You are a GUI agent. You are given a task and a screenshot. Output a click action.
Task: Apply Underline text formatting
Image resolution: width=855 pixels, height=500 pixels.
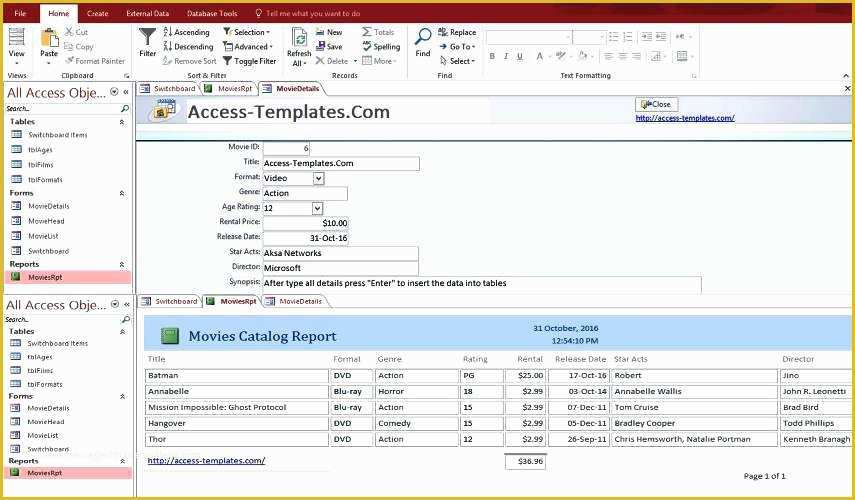[520, 56]
